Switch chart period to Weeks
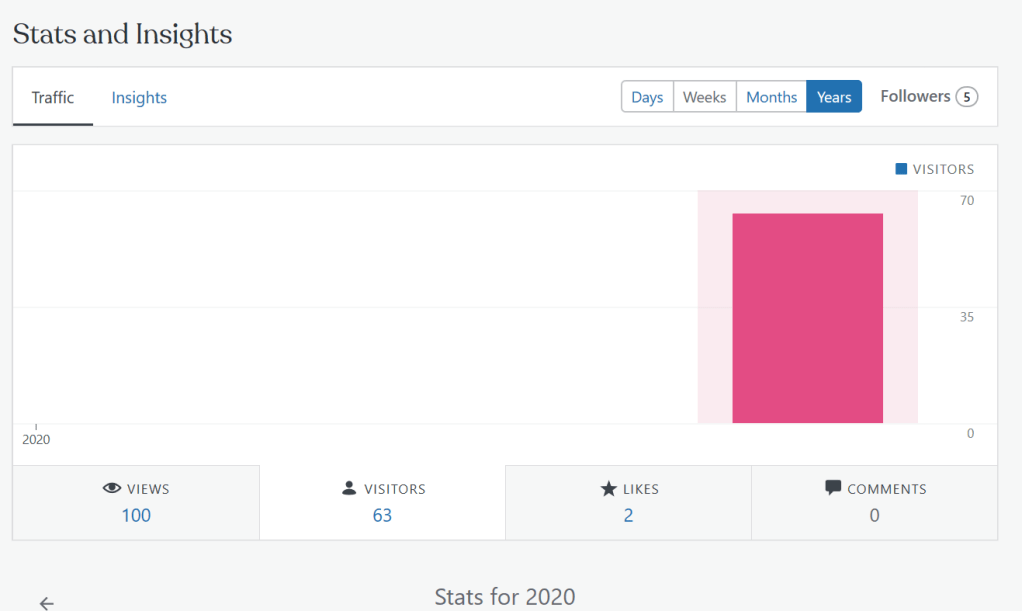Image resolution: width=1022 pixels, height=611 pixels. [704, 97]
